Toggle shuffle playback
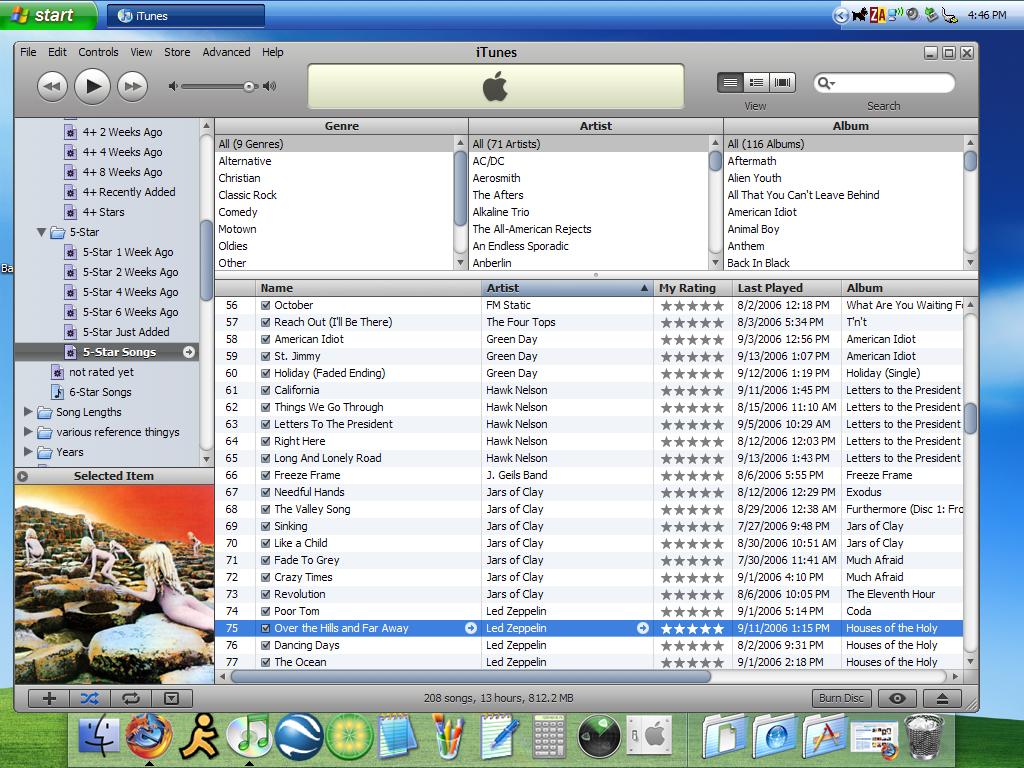Screen dimensions: 1024x768 pos(89,698)
